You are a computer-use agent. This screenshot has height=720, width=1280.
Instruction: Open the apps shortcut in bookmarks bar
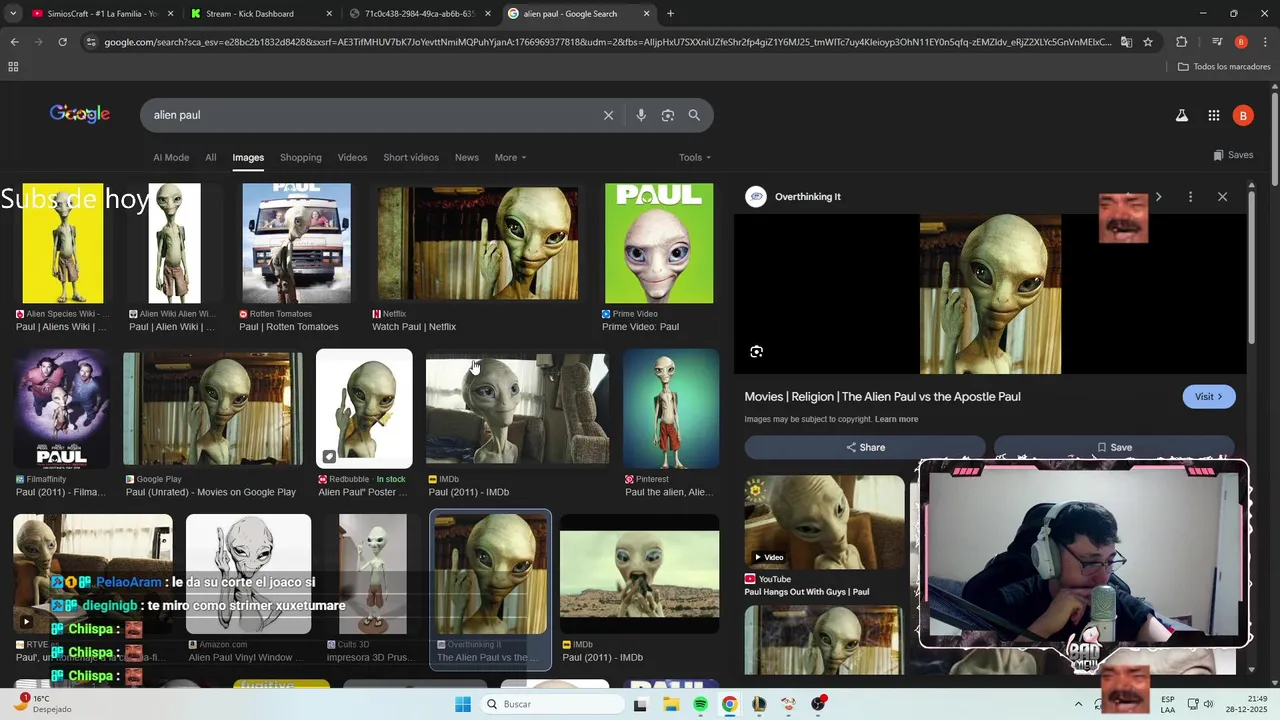13,67
